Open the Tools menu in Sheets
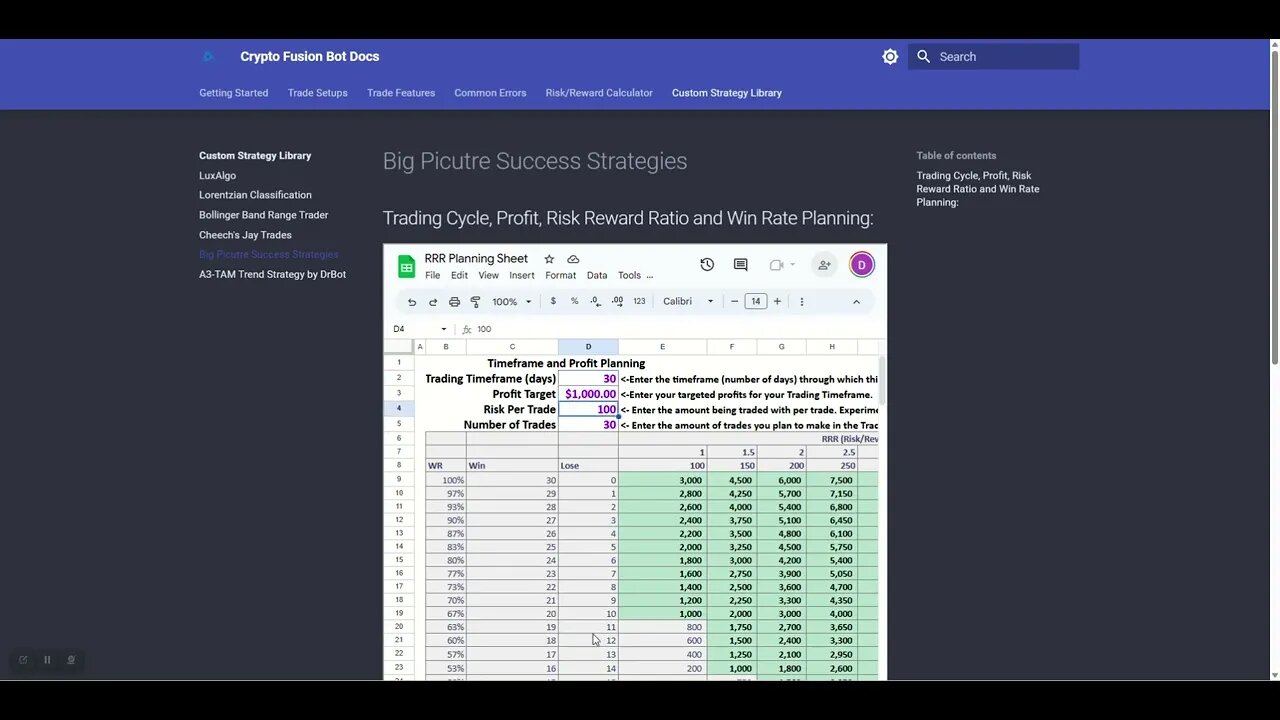1280x720 pixels. point(629,275)
